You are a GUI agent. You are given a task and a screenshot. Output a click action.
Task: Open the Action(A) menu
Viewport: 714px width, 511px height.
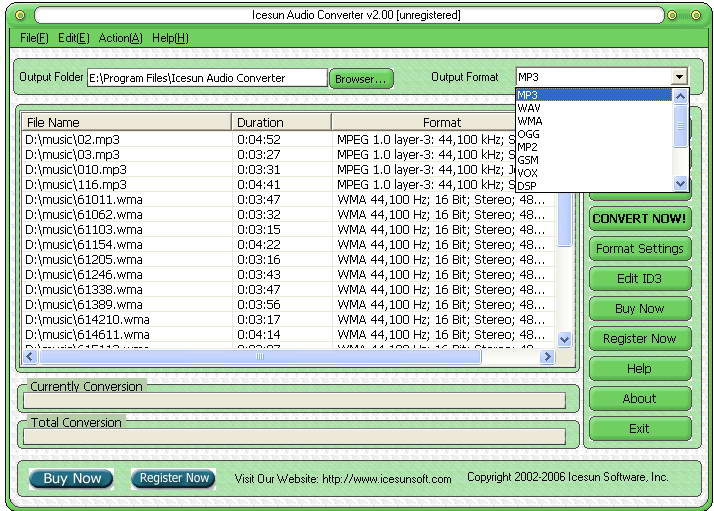[121, 38]
